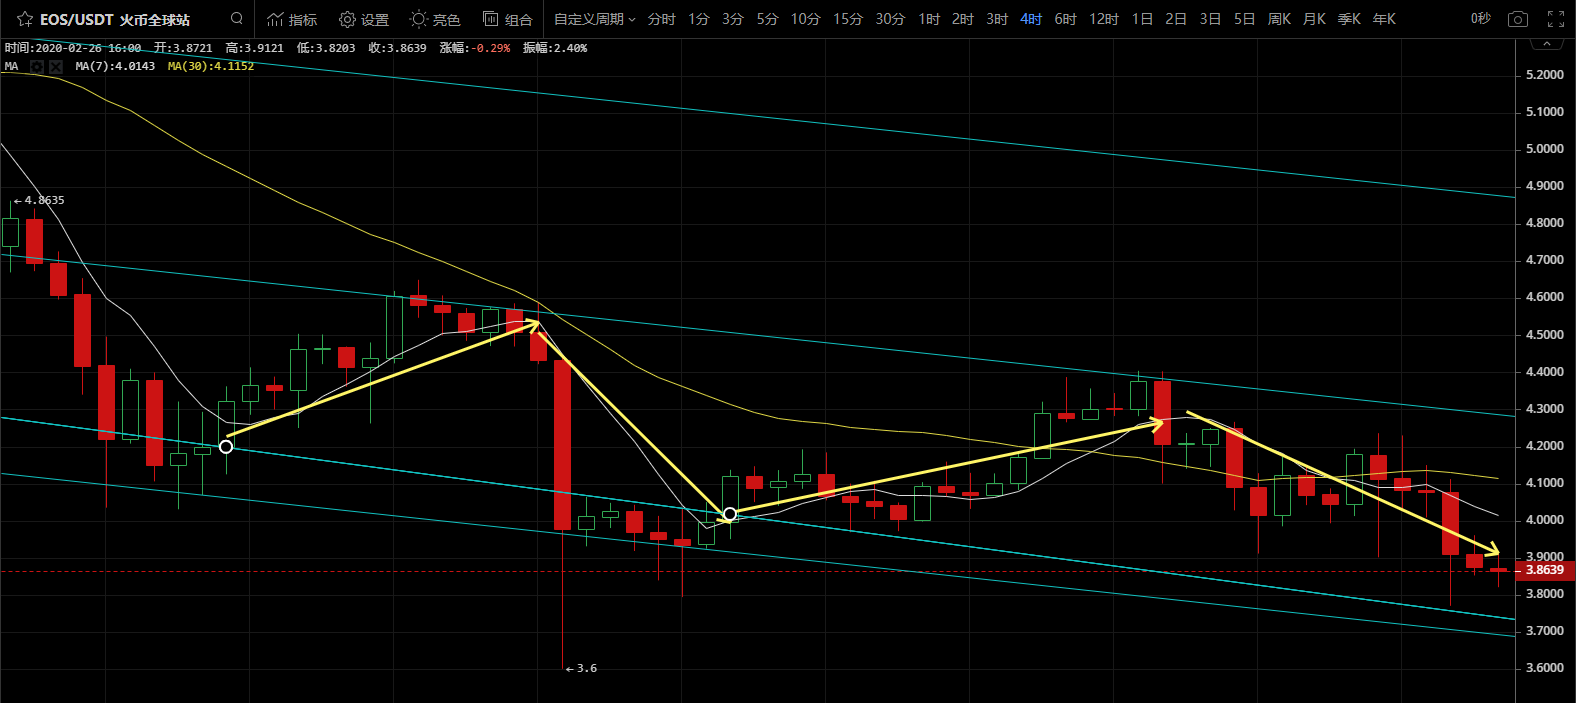Image resolution: width=1576 pixels, height=703 pixels.
Task: Switch to the 10分 interval
Action: click(x=805, y=19)
